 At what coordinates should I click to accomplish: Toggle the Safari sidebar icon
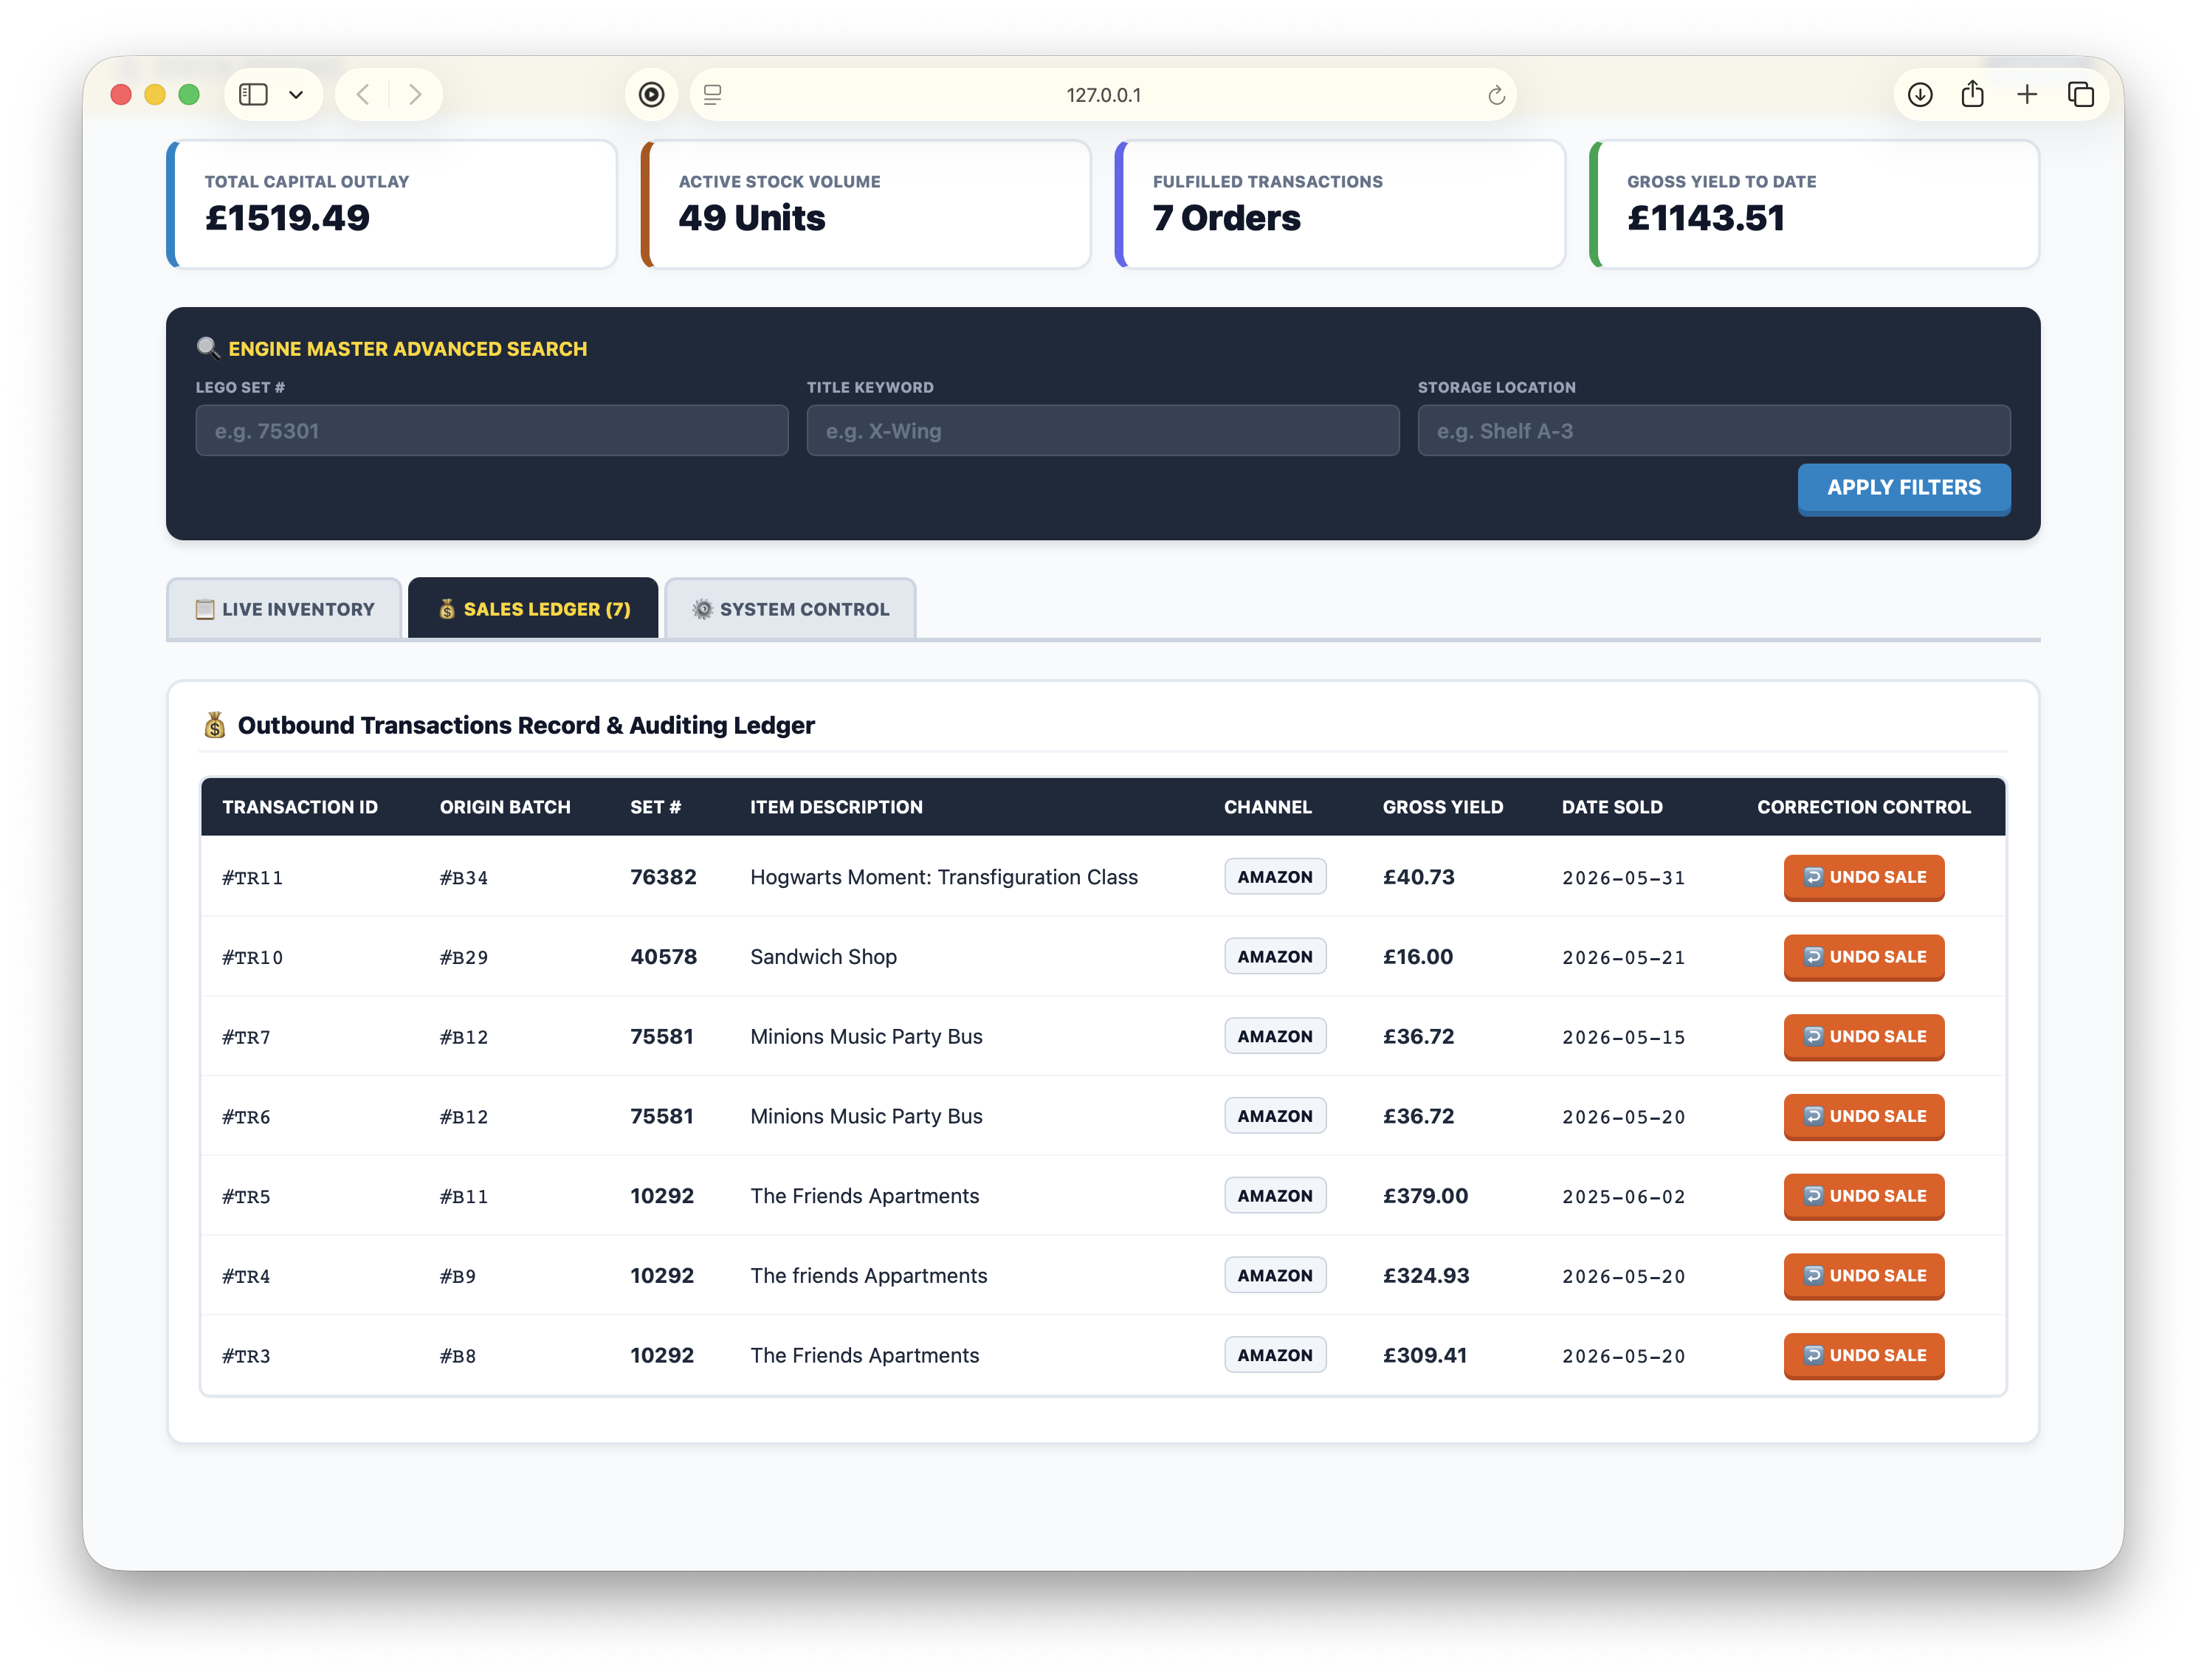tap(253, 95)
